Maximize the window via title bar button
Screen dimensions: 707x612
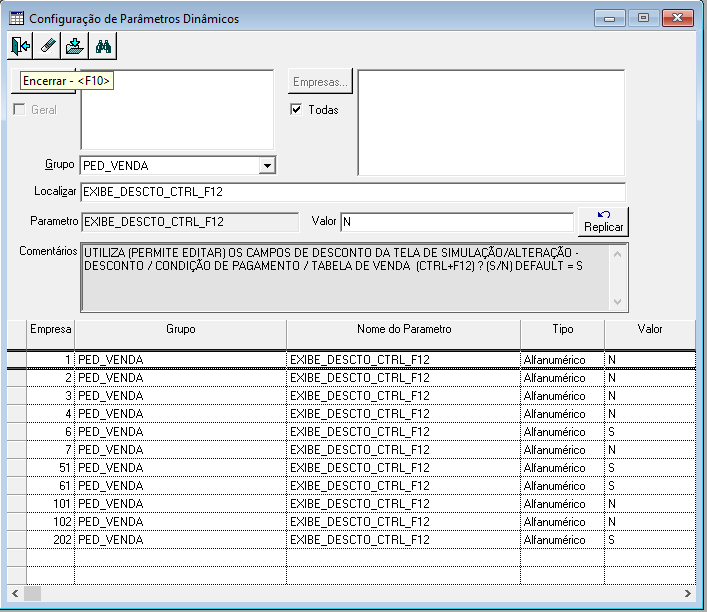click(x=643, y=18)
